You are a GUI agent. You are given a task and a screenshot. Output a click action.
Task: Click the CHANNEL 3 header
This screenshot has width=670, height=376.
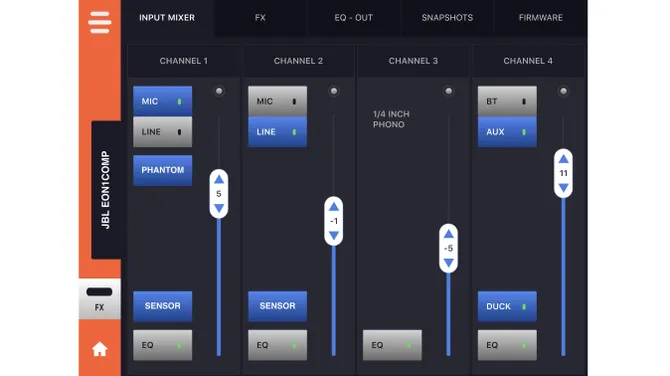(x=413, y=61)
